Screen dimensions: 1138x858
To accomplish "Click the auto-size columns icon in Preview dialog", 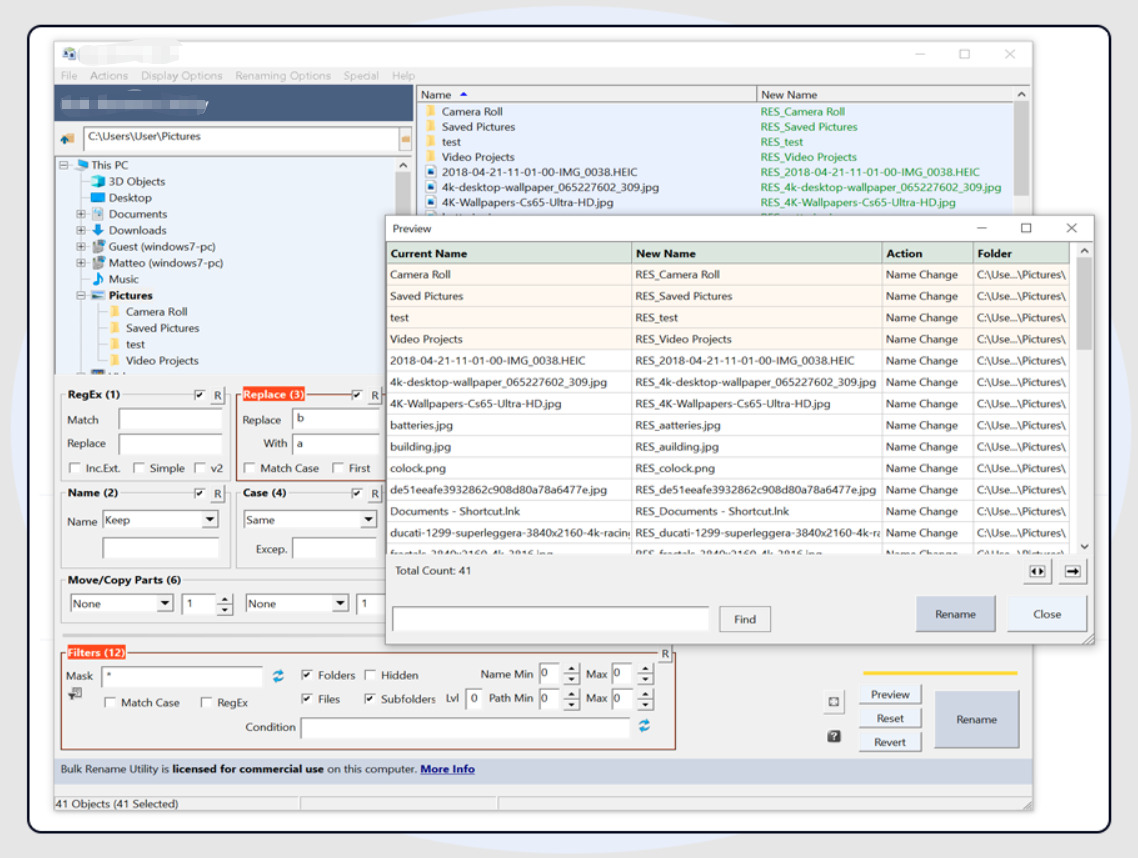I will (x=1037, y=571).
